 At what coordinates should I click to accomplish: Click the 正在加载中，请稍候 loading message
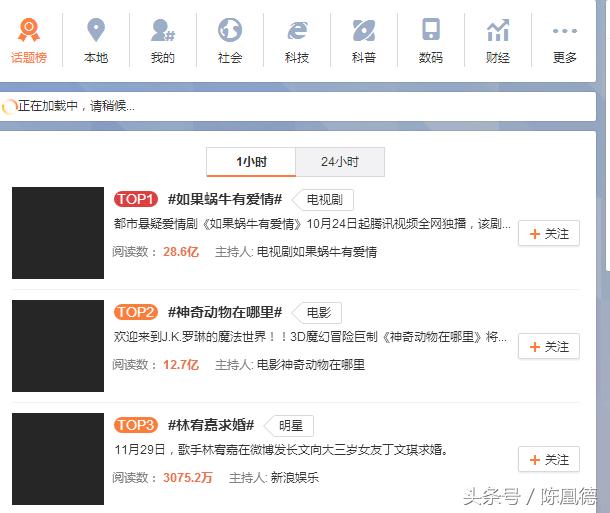76,106
